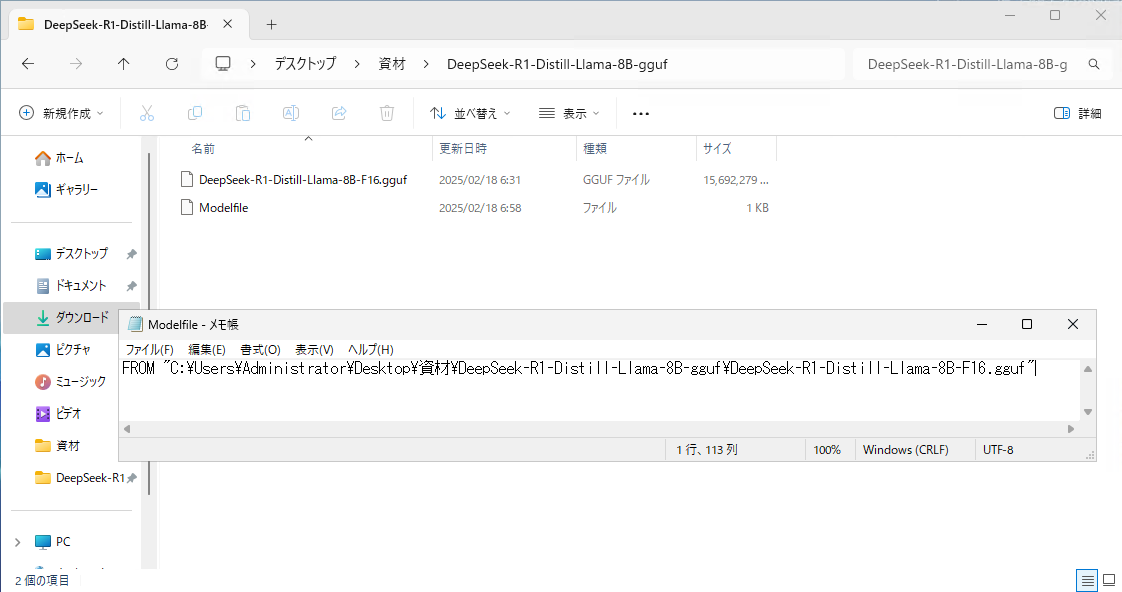1122x592 pixels.
Task: Refresh the current Explorer folder
Action: 172,64
